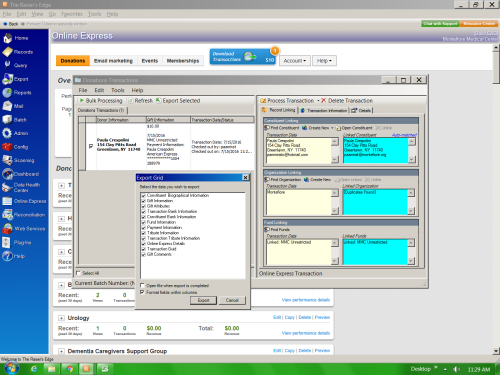
Task: Uncheck Gift Attributes export option
Action: tap(144, 206)
